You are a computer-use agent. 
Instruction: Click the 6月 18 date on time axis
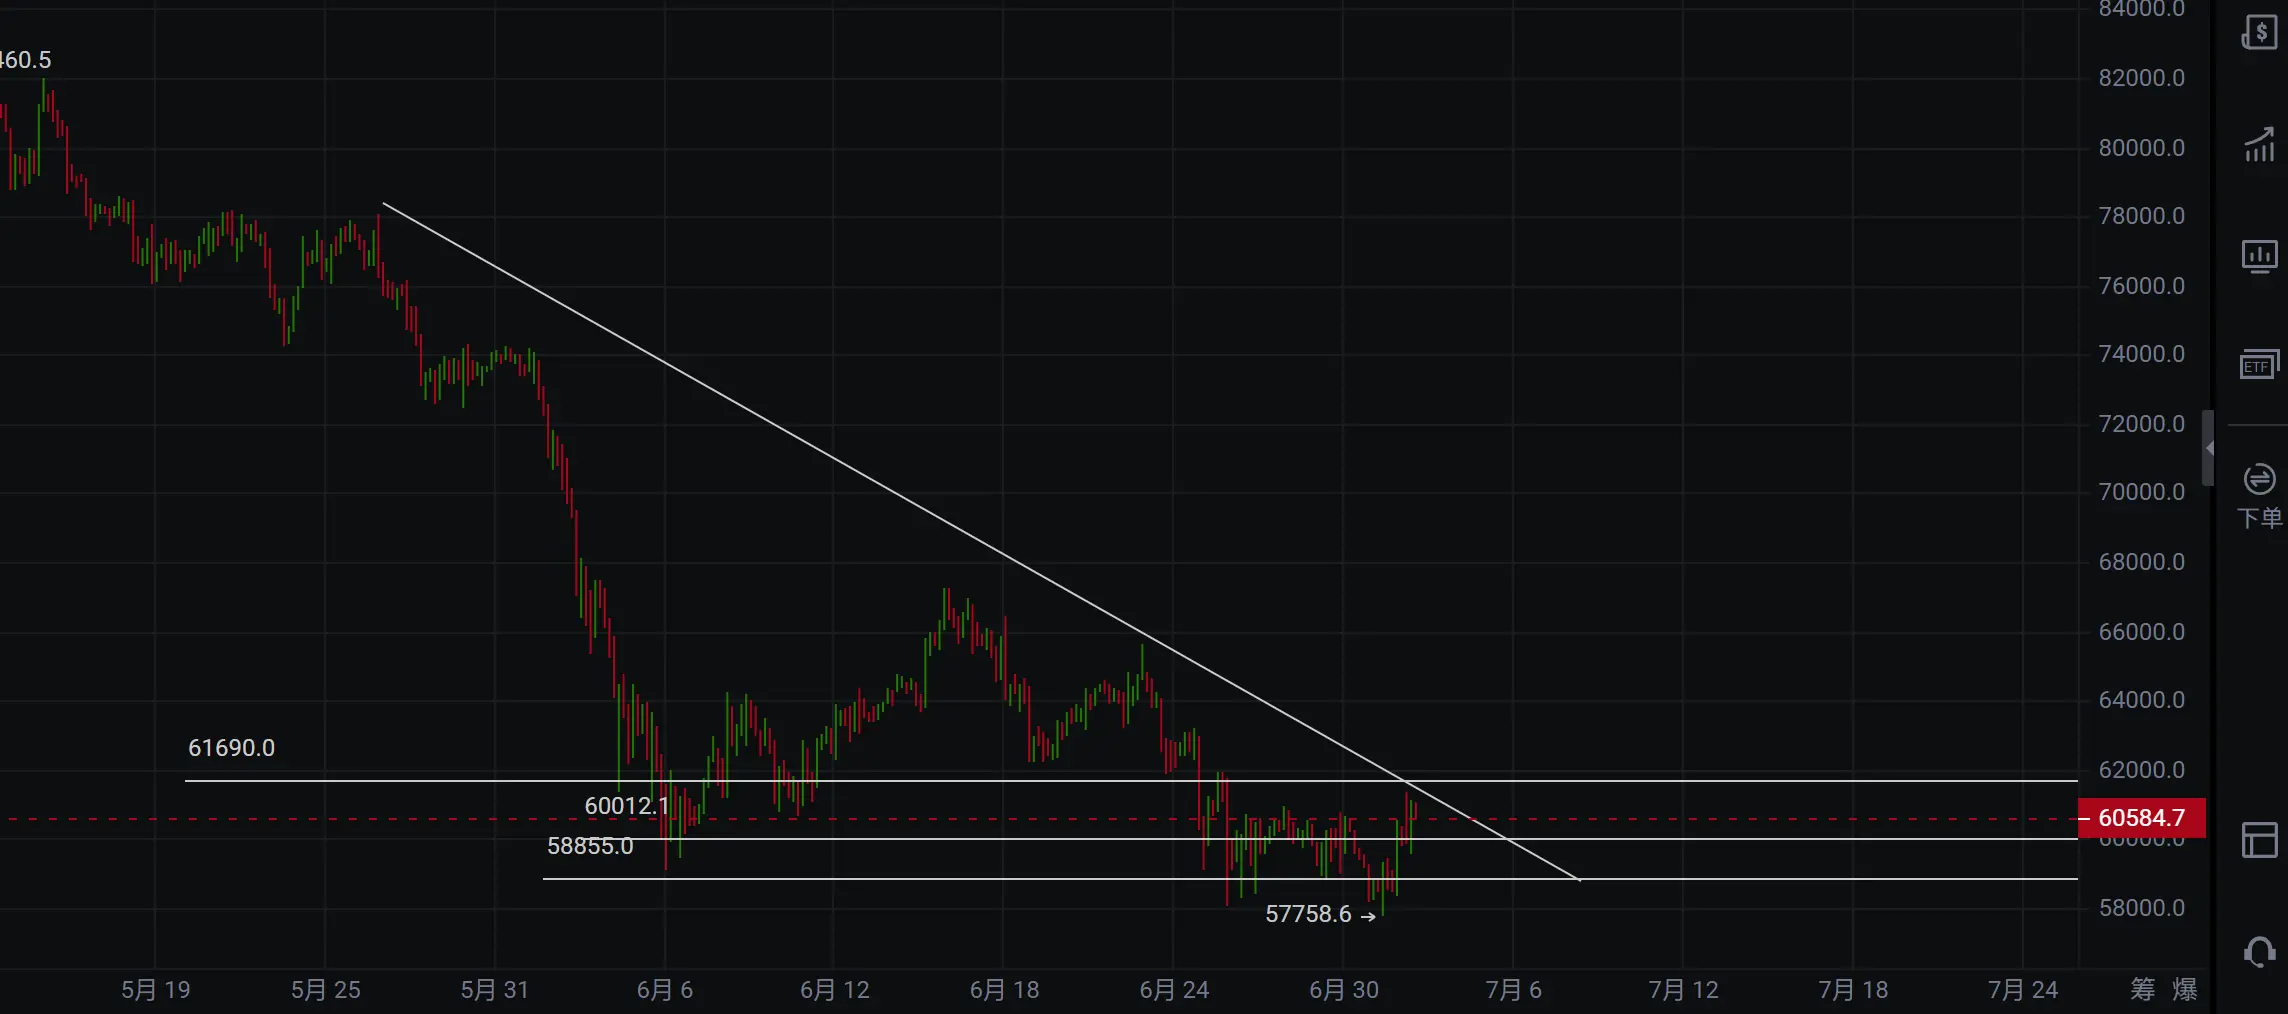(1004, 990)
